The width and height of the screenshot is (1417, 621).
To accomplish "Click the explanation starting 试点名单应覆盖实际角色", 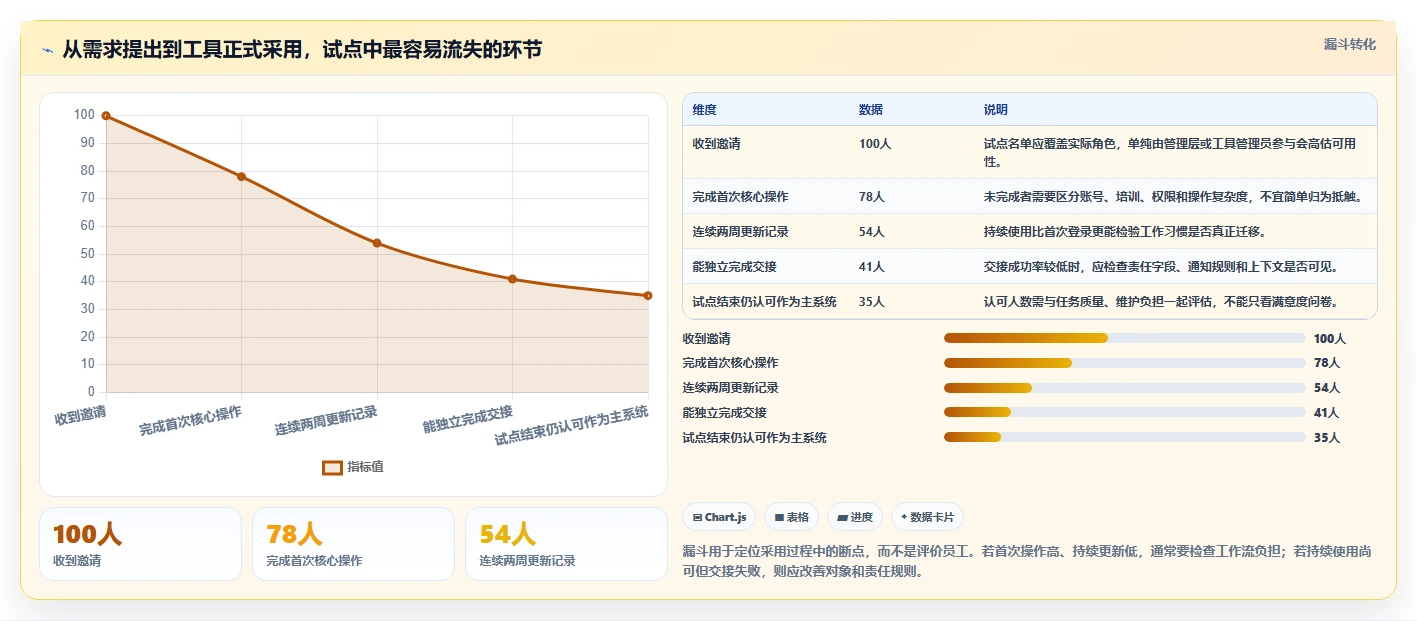I will [1170, 152].
